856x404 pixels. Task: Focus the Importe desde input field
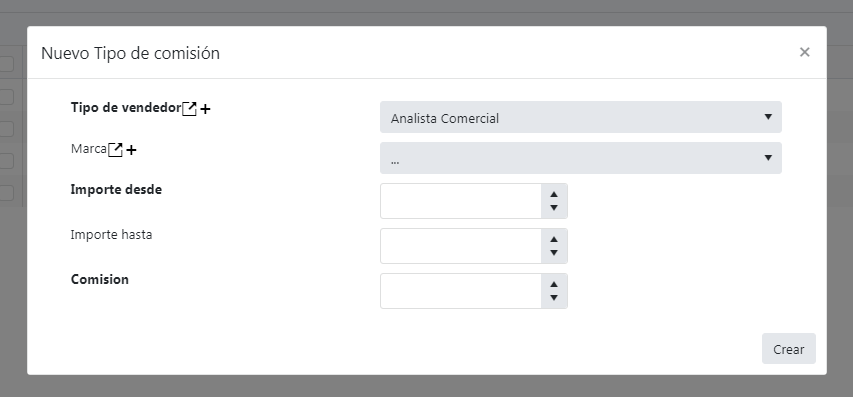click(x=461, y=201)
